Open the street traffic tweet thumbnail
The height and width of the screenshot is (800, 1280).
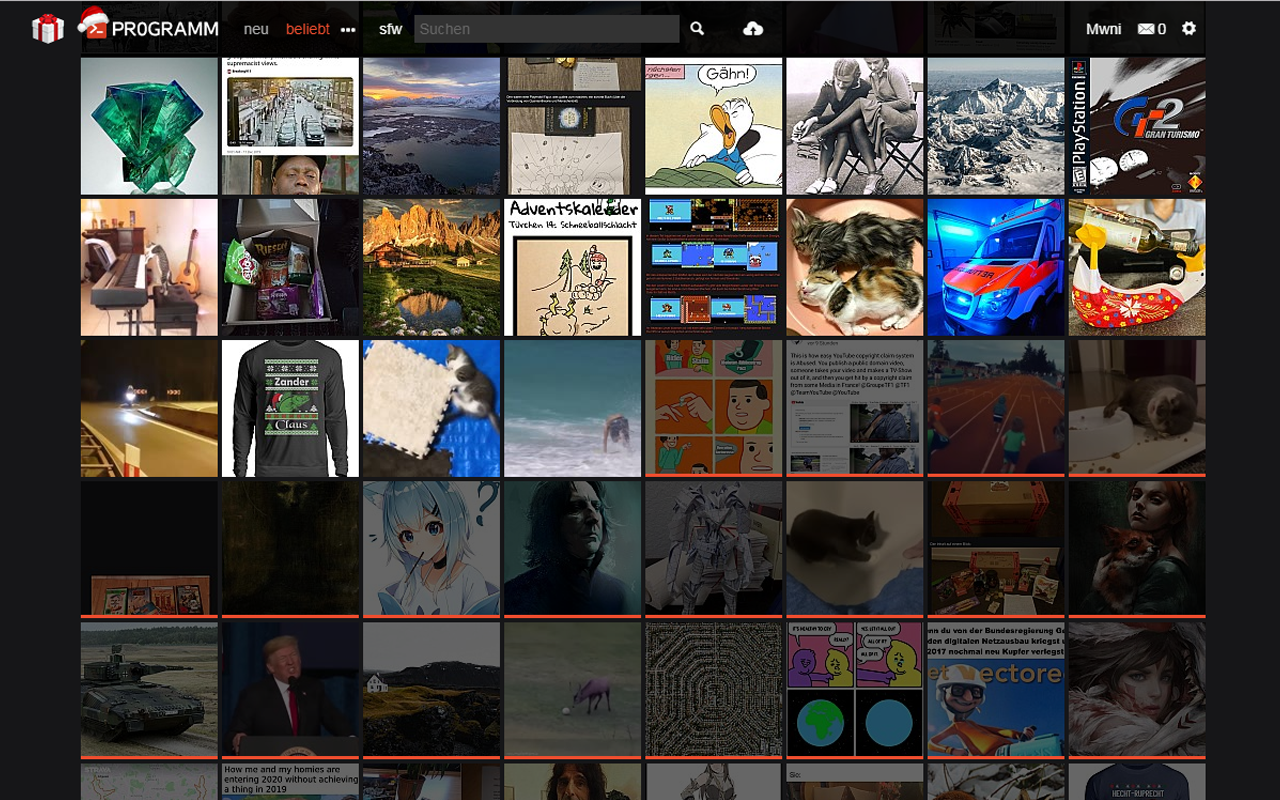click(x=290, y=126)
